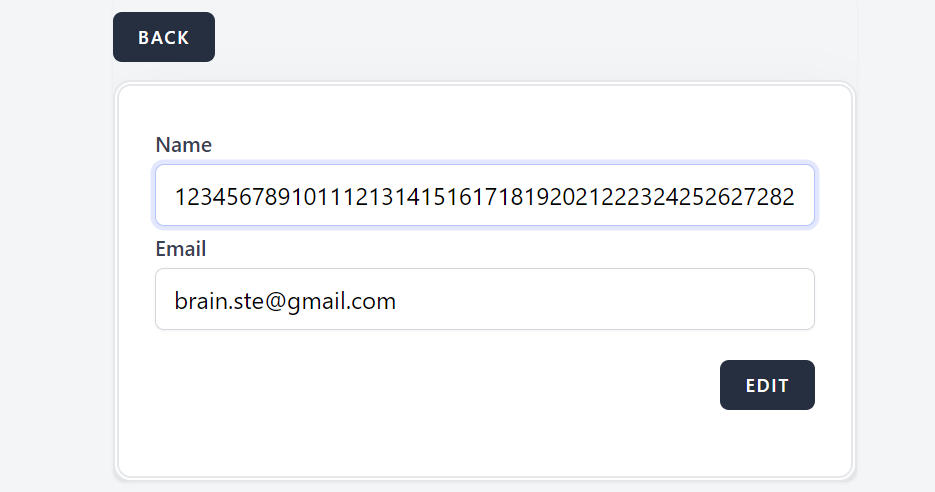935x492 pixels.
Task: Submit the form with Edit
Action: tap(767, 385)
